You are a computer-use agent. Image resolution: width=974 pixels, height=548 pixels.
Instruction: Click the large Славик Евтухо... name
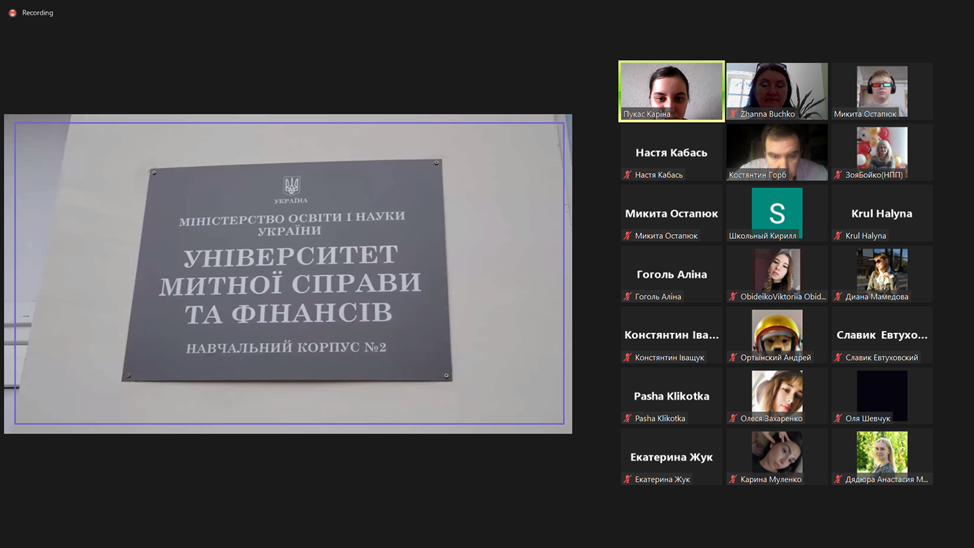881,335
